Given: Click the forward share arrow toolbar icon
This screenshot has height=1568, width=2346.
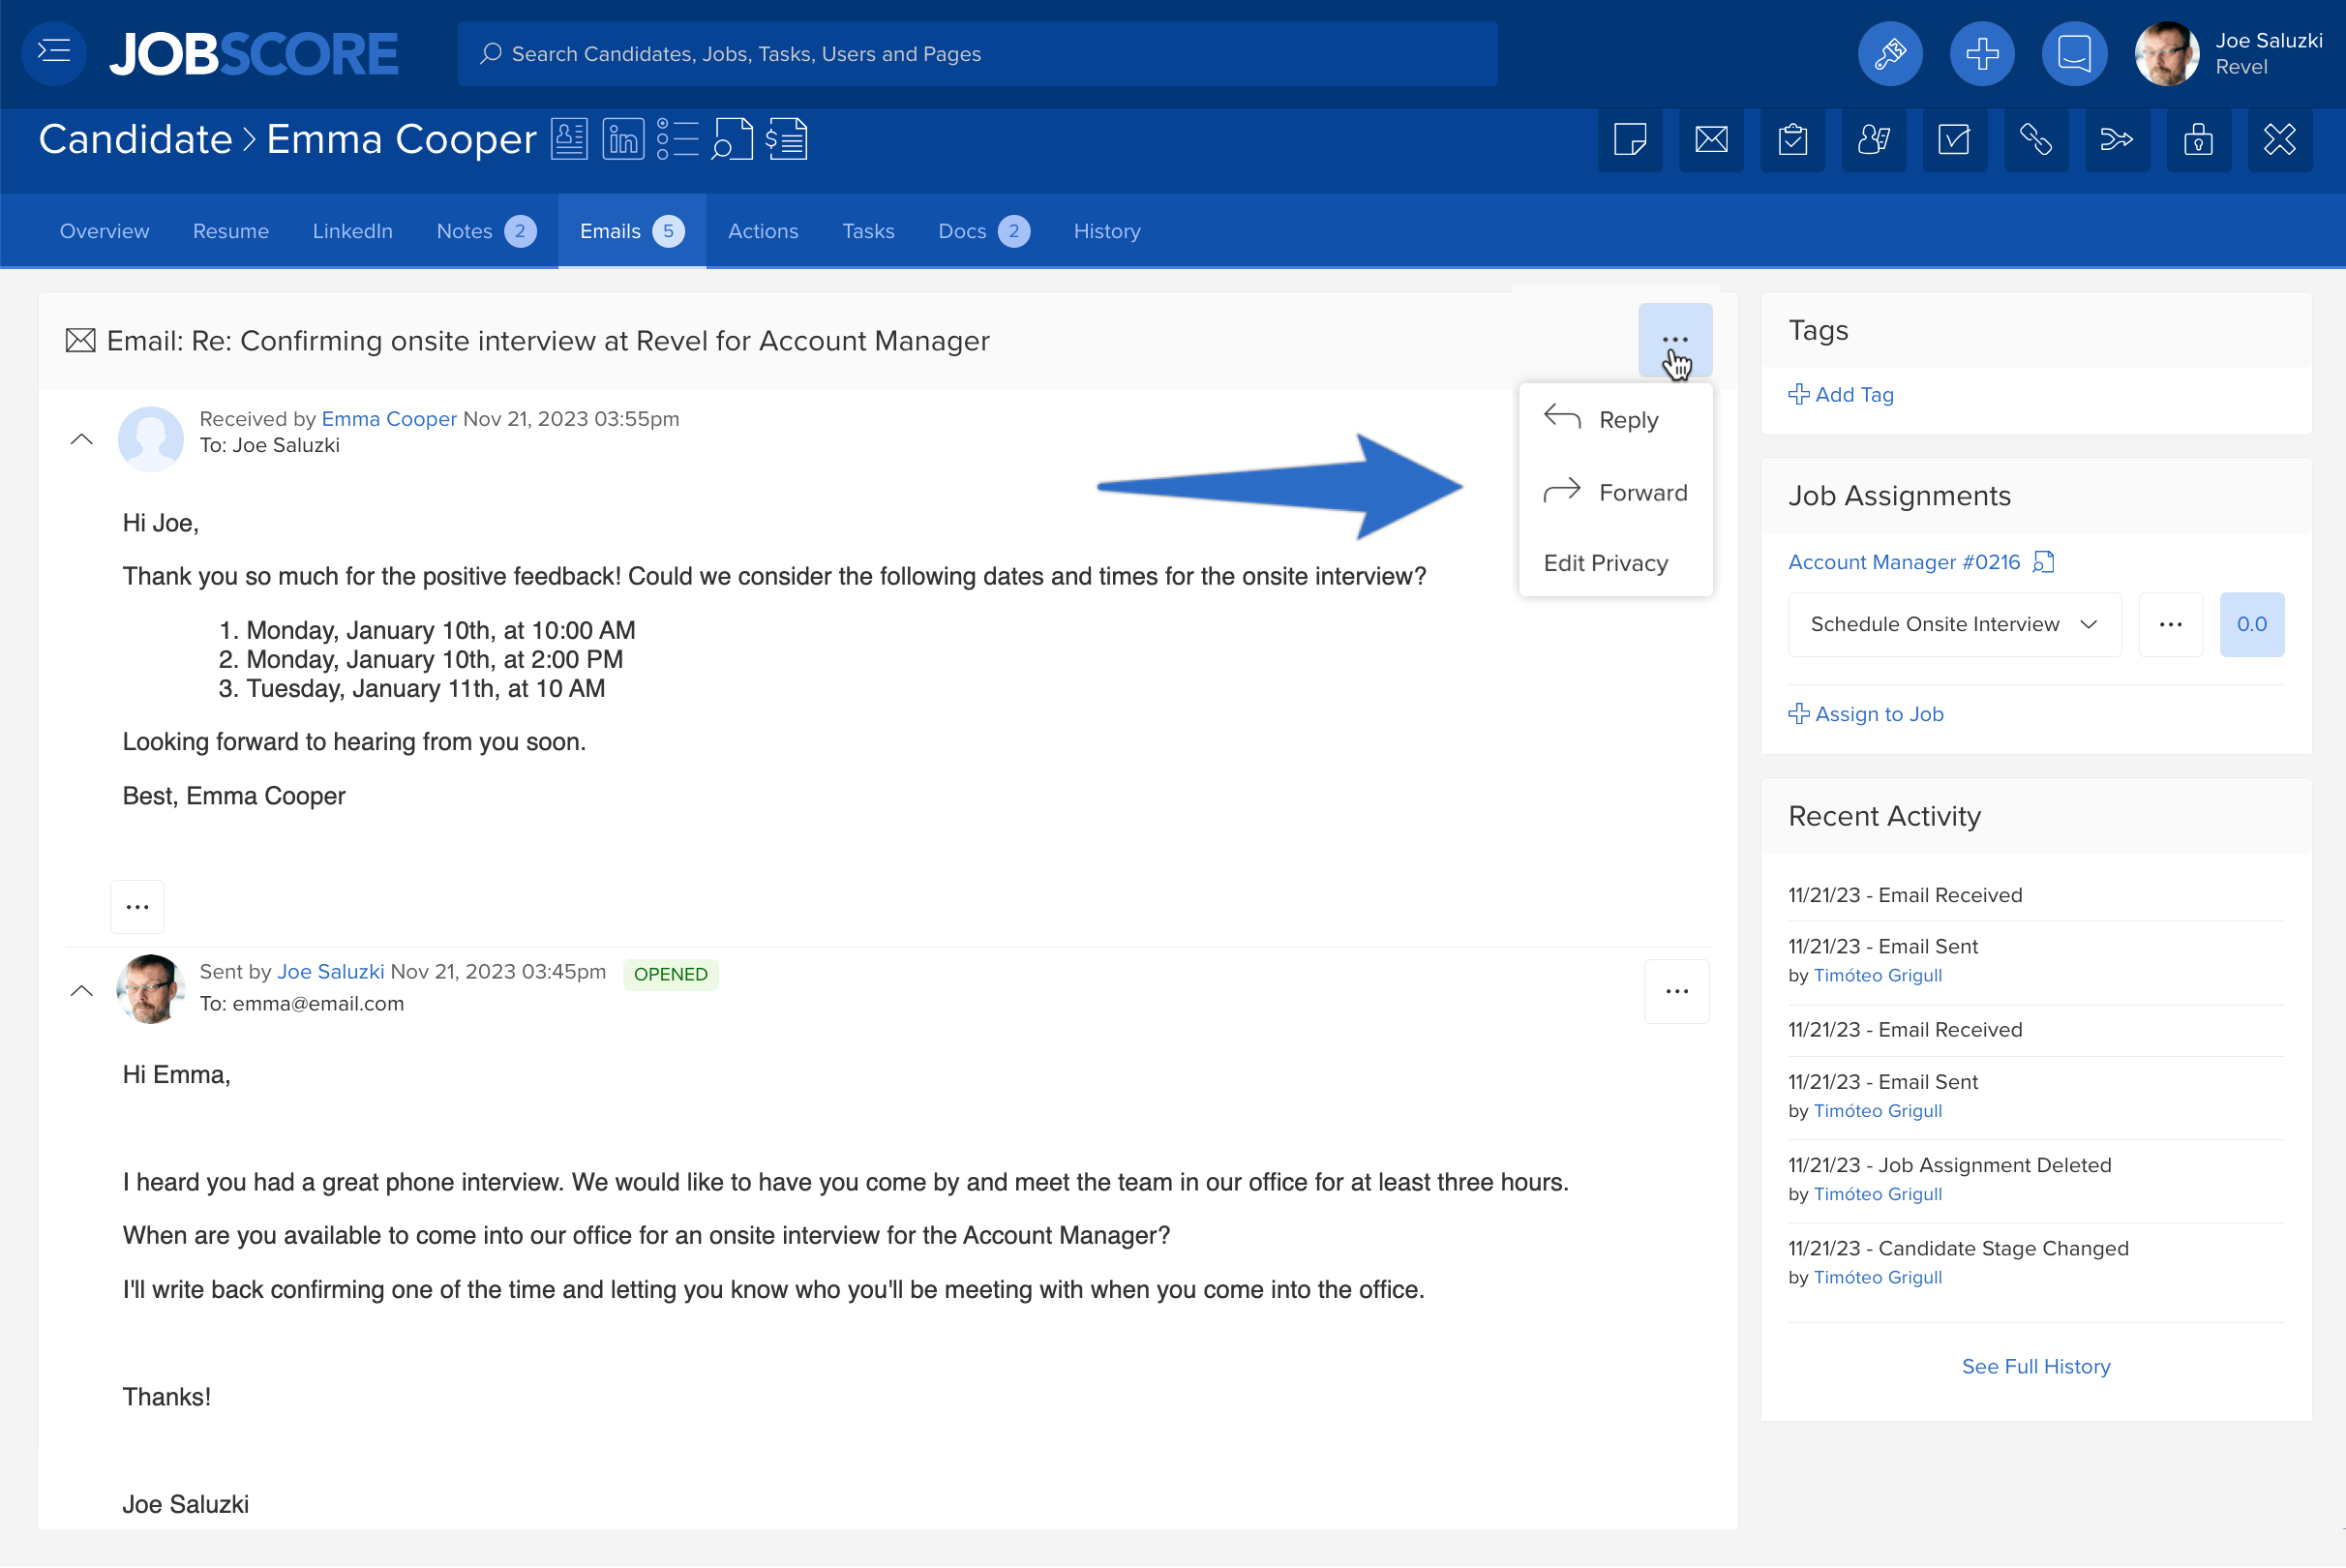Looking at the screenshot, I should coord(2117,139).
